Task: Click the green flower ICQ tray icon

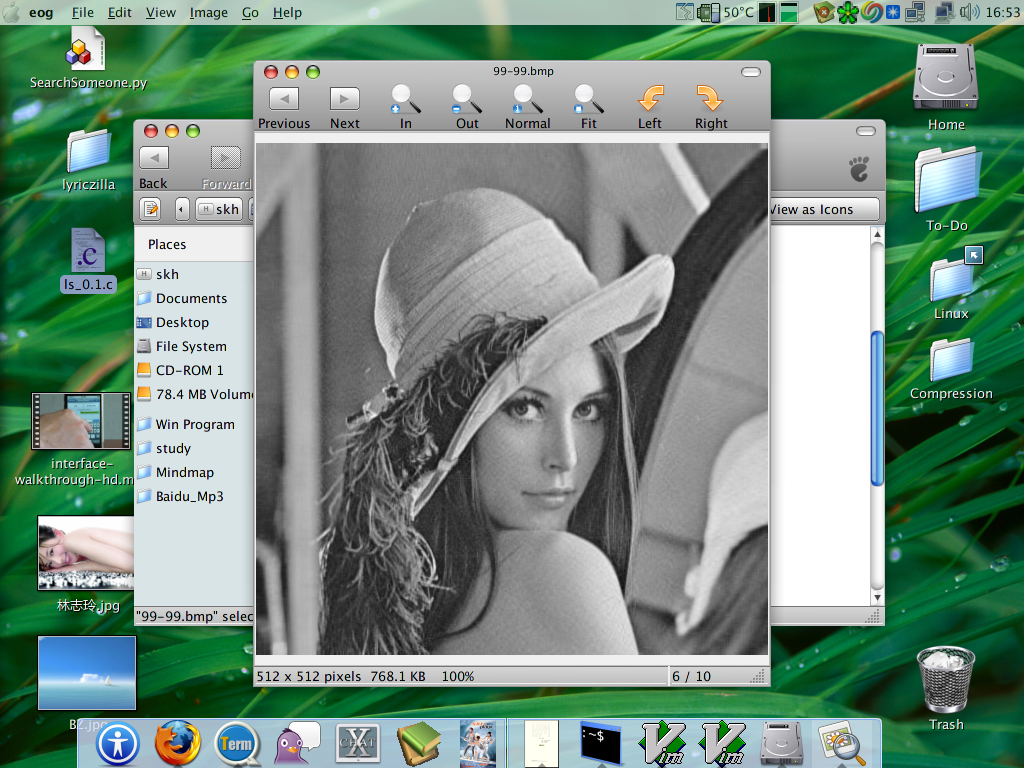Action: pyautogui.click(x=848, y=12)
